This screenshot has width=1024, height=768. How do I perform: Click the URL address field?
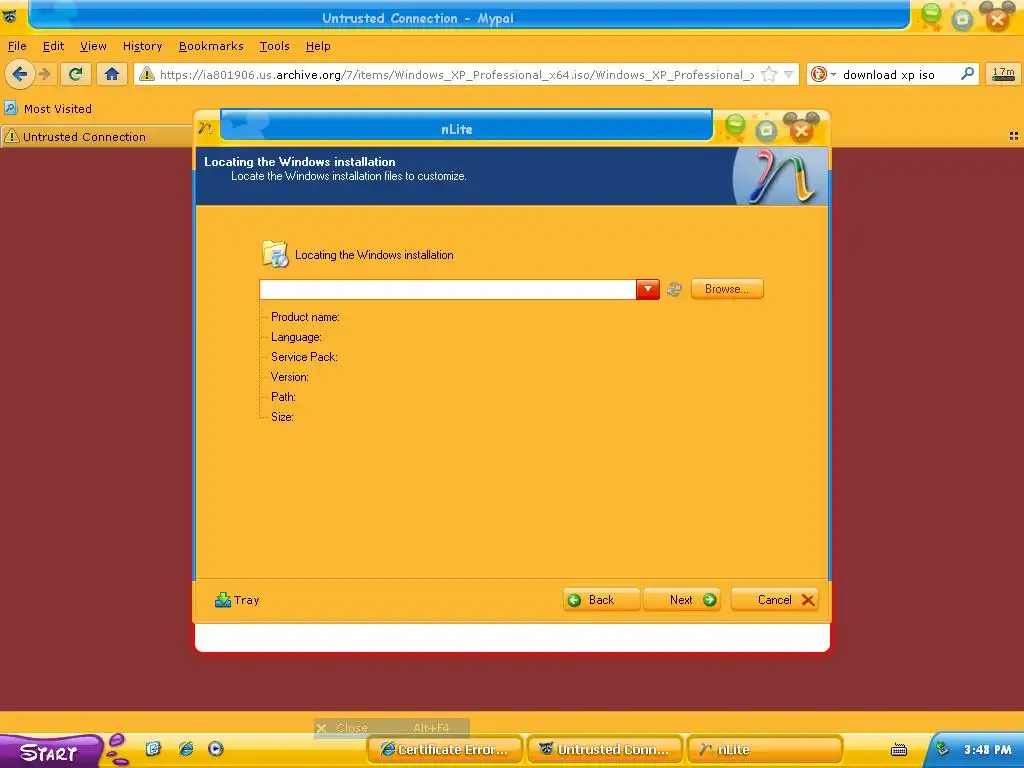click(x=456, y=74)
